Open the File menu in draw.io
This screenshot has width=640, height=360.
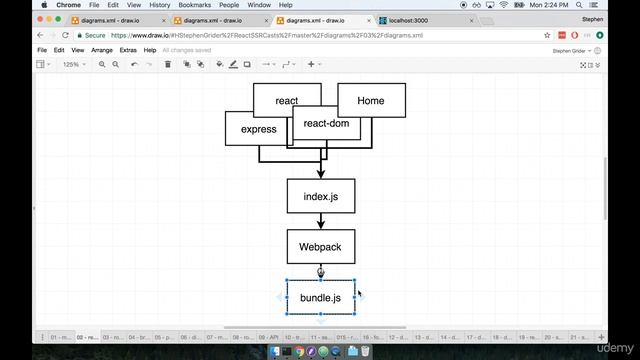[42, 50]
